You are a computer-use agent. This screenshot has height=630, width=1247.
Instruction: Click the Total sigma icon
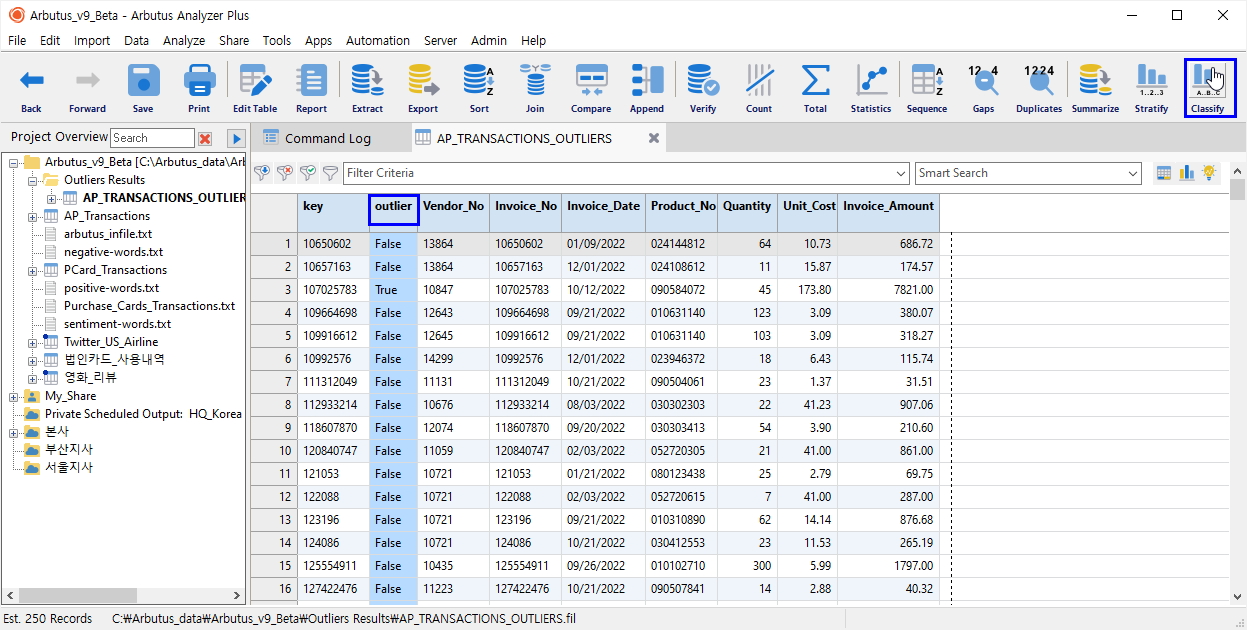point(815,88)
